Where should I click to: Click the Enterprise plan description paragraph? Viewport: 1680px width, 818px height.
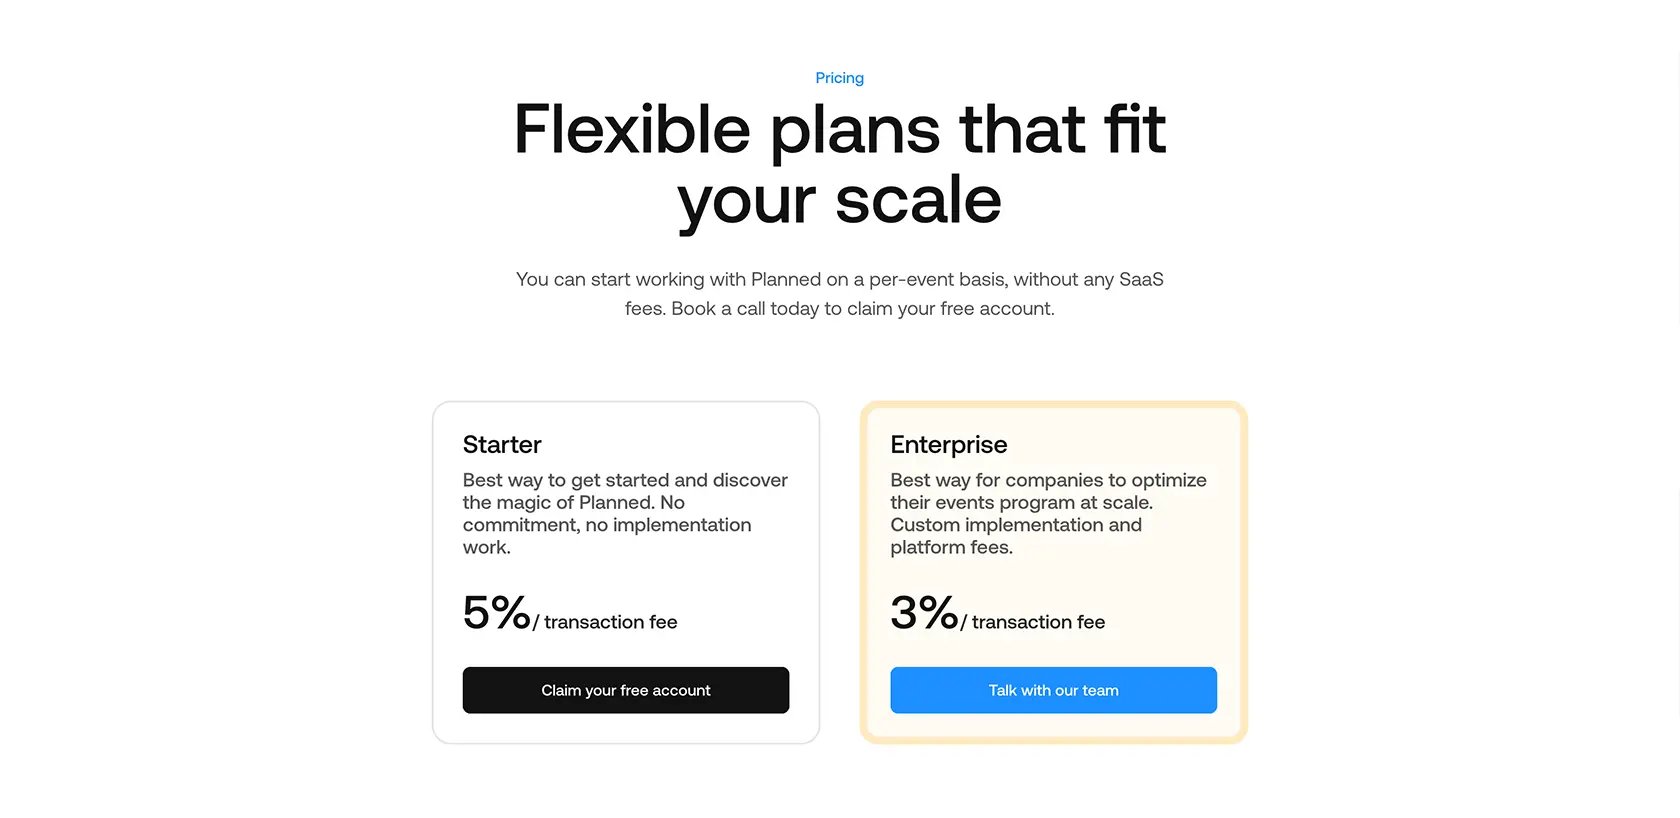[x=1048, y=513]
